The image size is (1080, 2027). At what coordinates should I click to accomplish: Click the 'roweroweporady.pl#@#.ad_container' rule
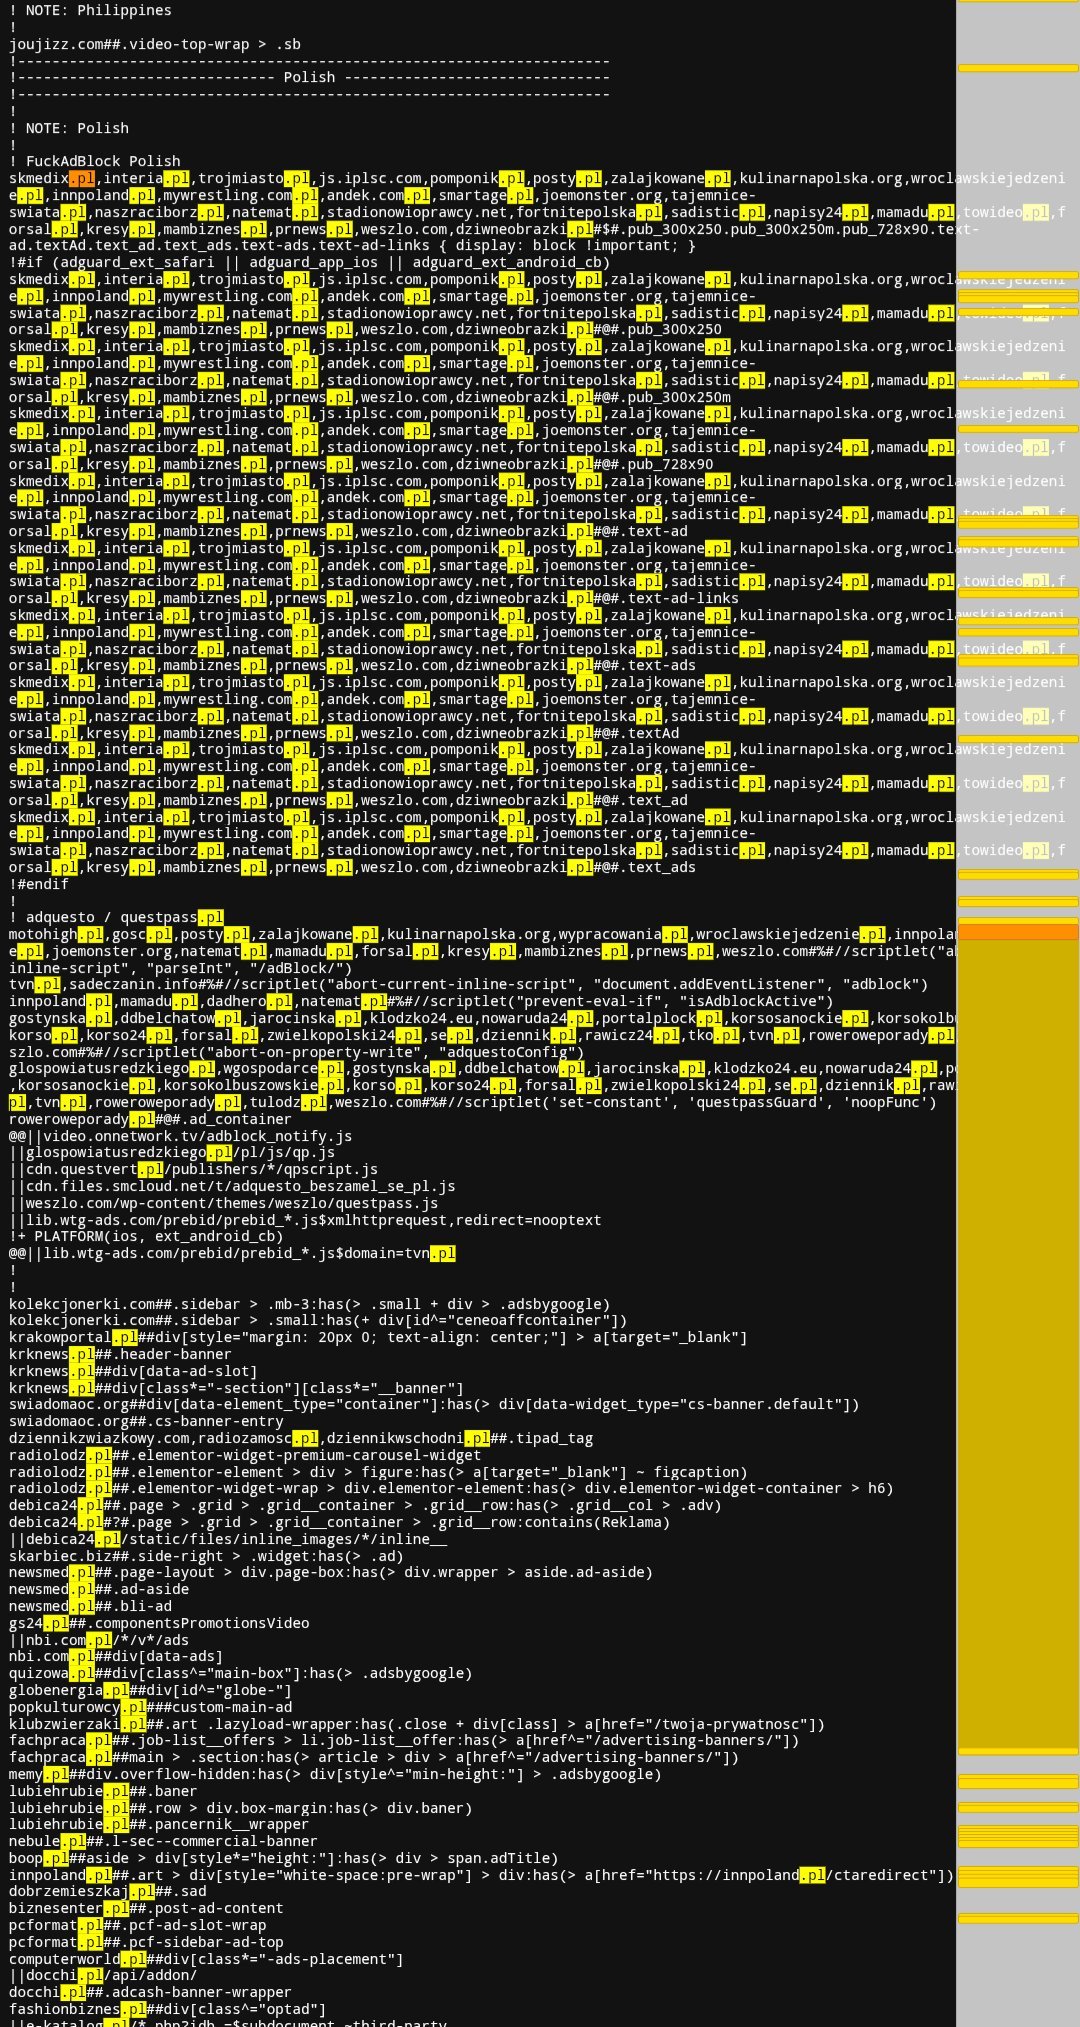pos(150,1119)
